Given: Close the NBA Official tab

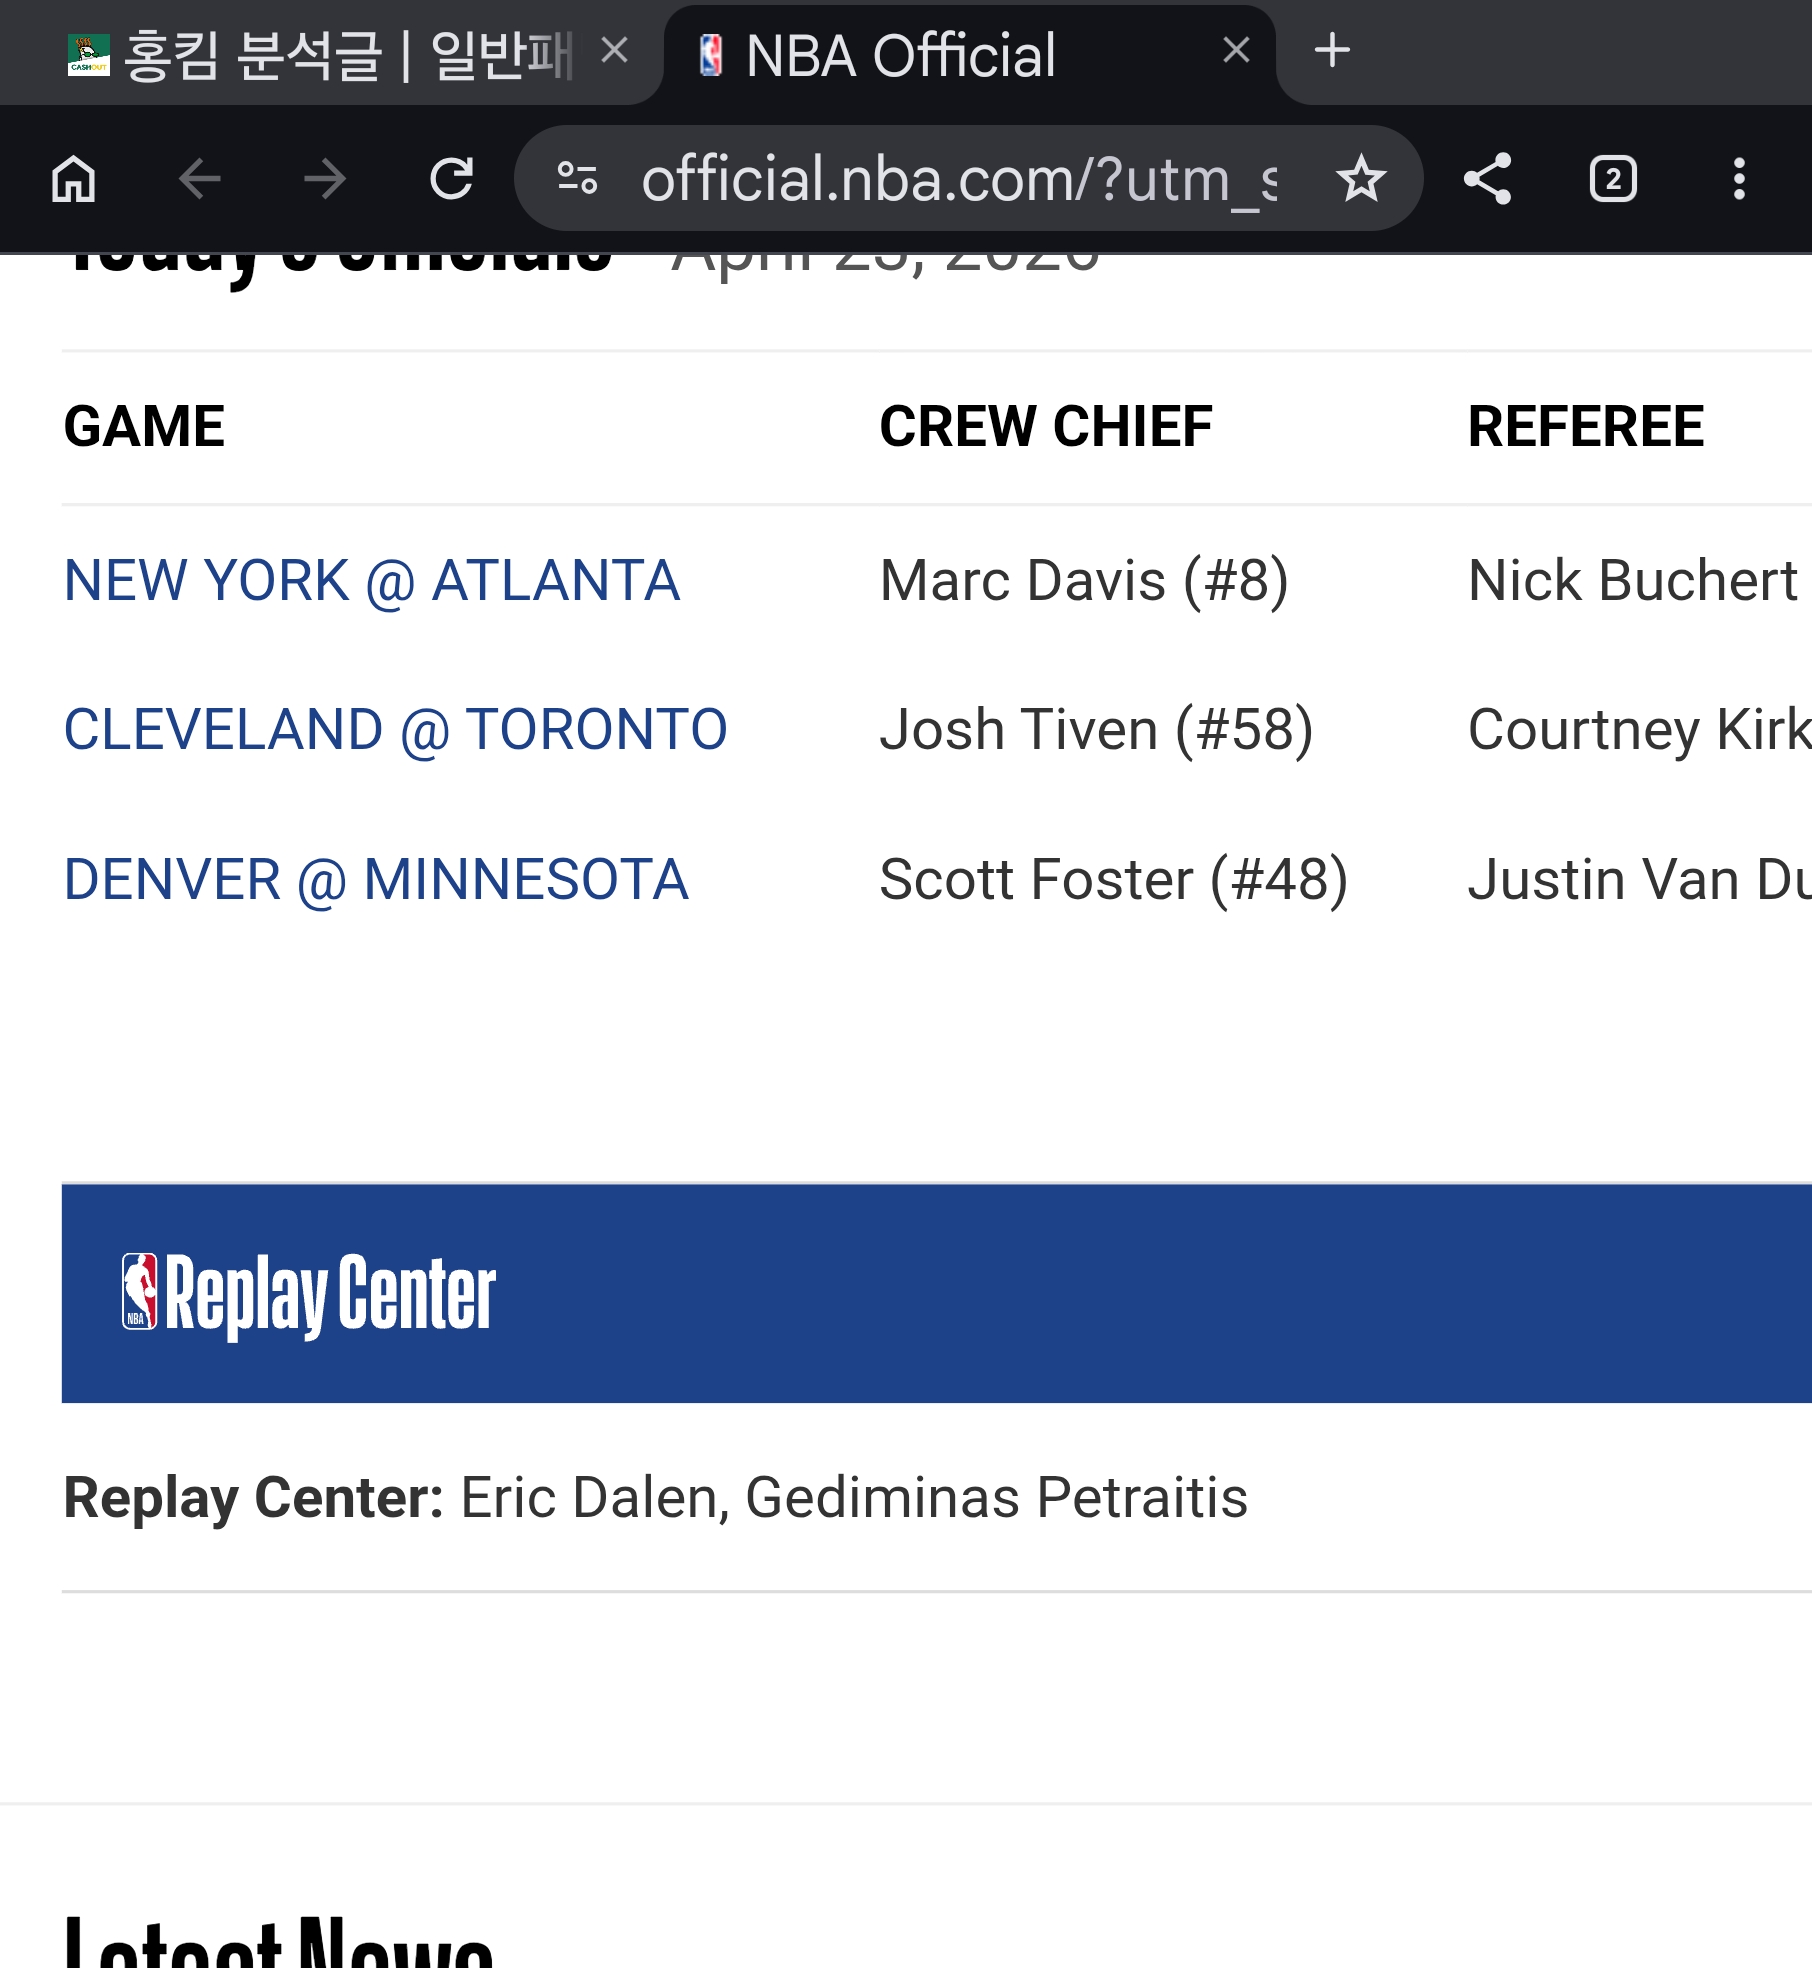Looking at the screenshot, I should coord(1237,50).
